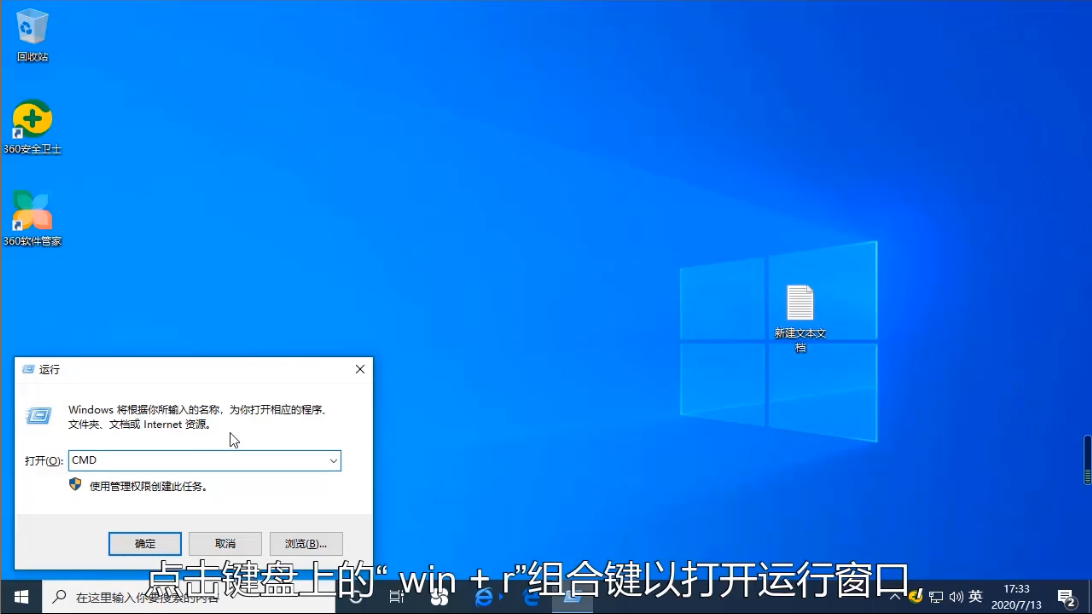Click the network status tray icon
Screen dimensions: 1092x614
[936, 597]
